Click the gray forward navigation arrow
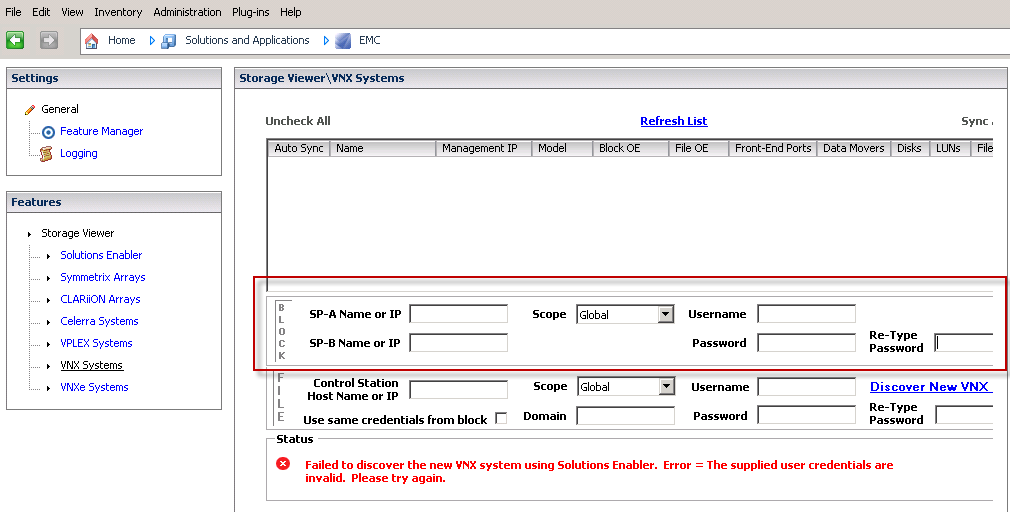This screenshot has height=512, width=1010. tap(48, 40)
